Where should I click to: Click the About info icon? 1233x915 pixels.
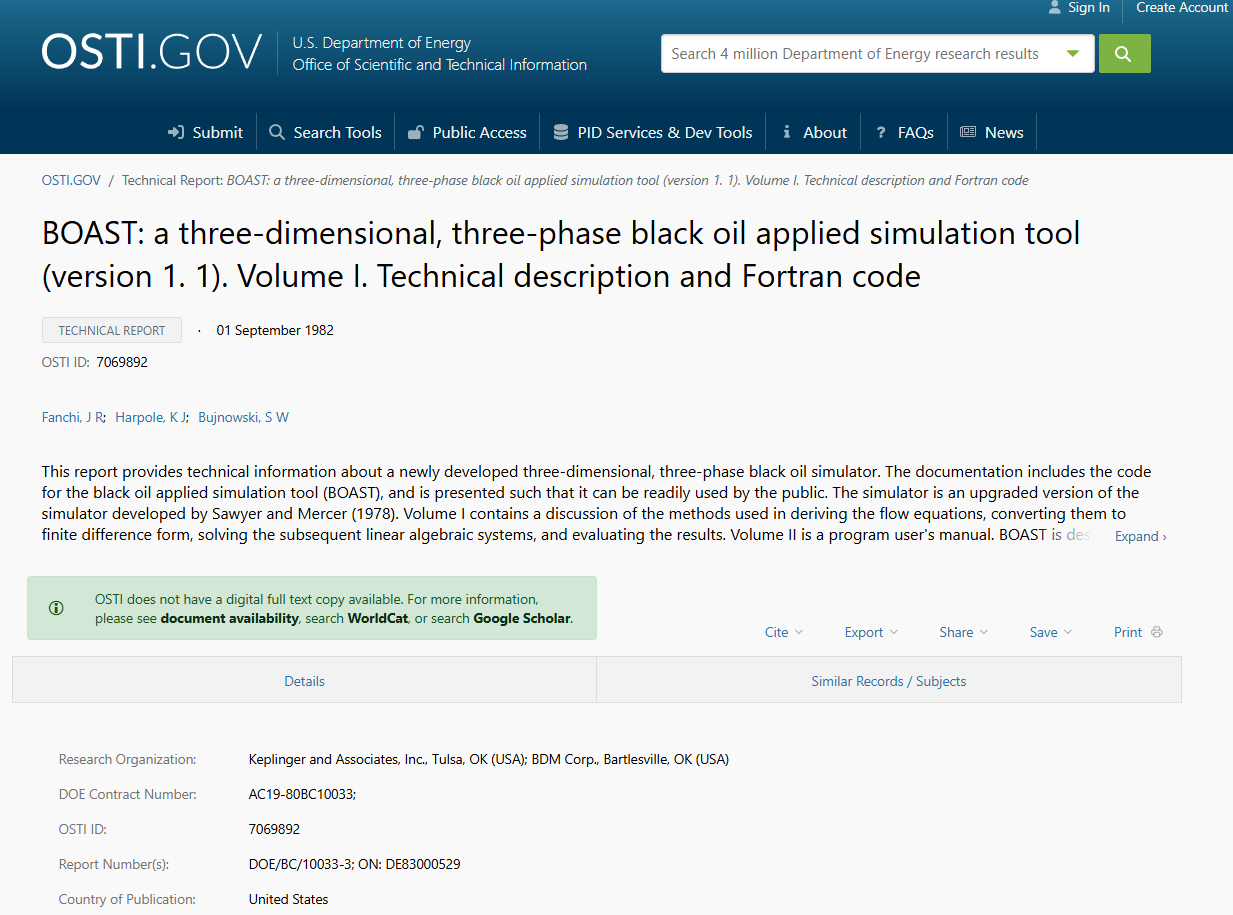[x=787, y=133]
